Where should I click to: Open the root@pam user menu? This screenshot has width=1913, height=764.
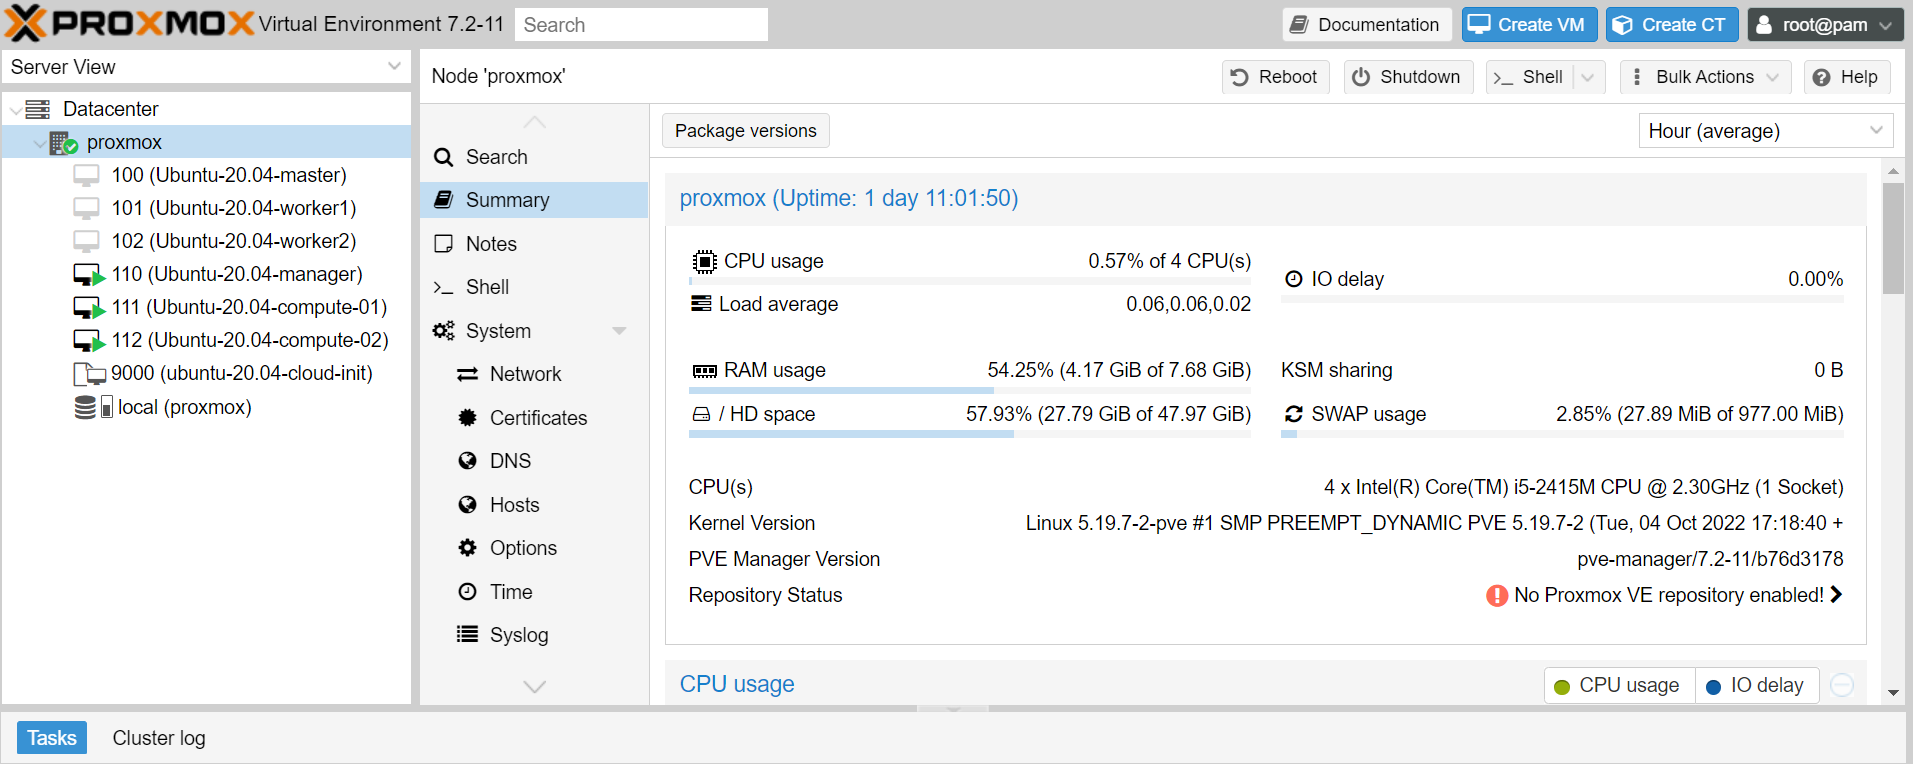pyautogui.click(x=1825, y=25)
